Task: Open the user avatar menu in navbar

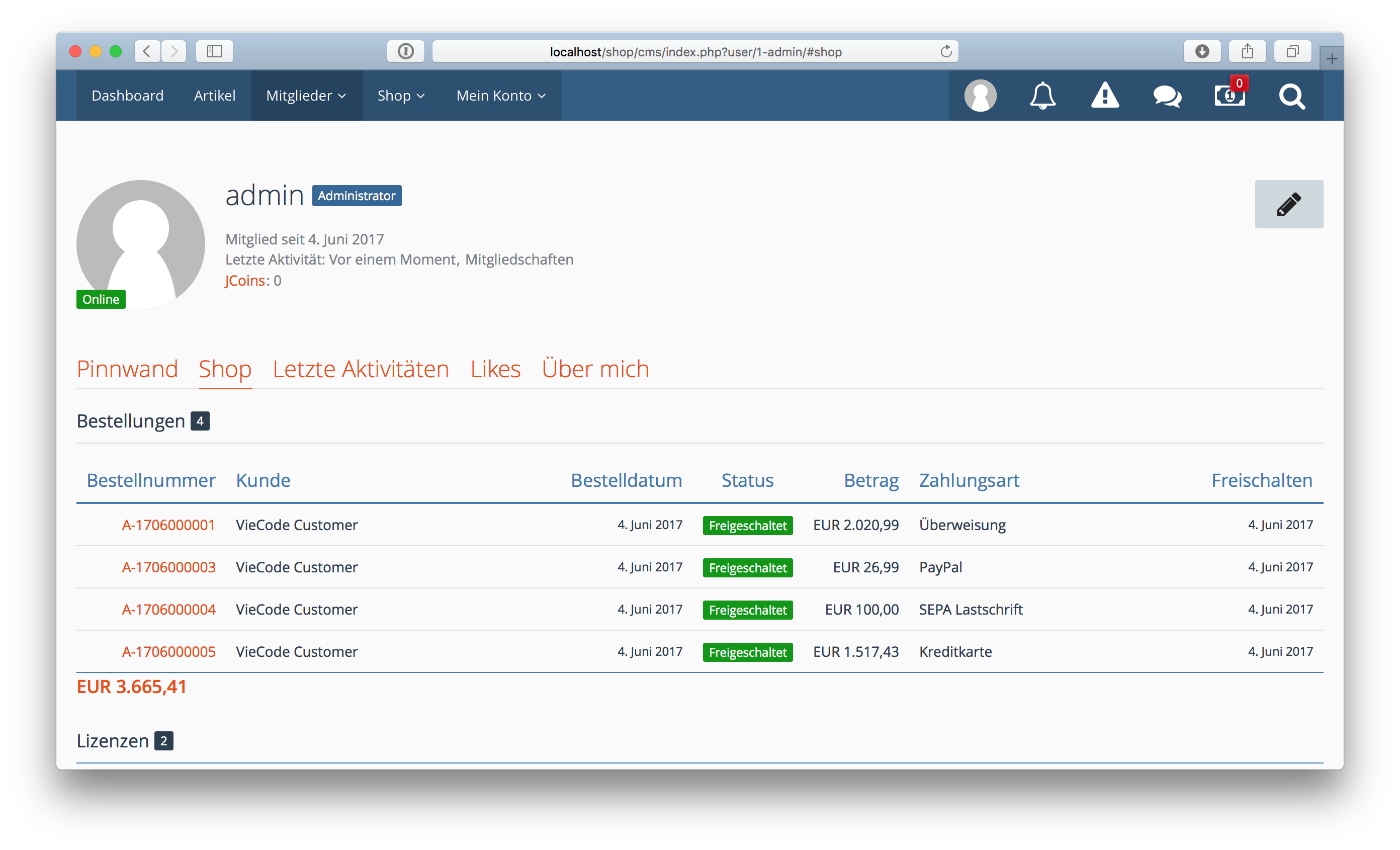Action: [x=980, y=96]
